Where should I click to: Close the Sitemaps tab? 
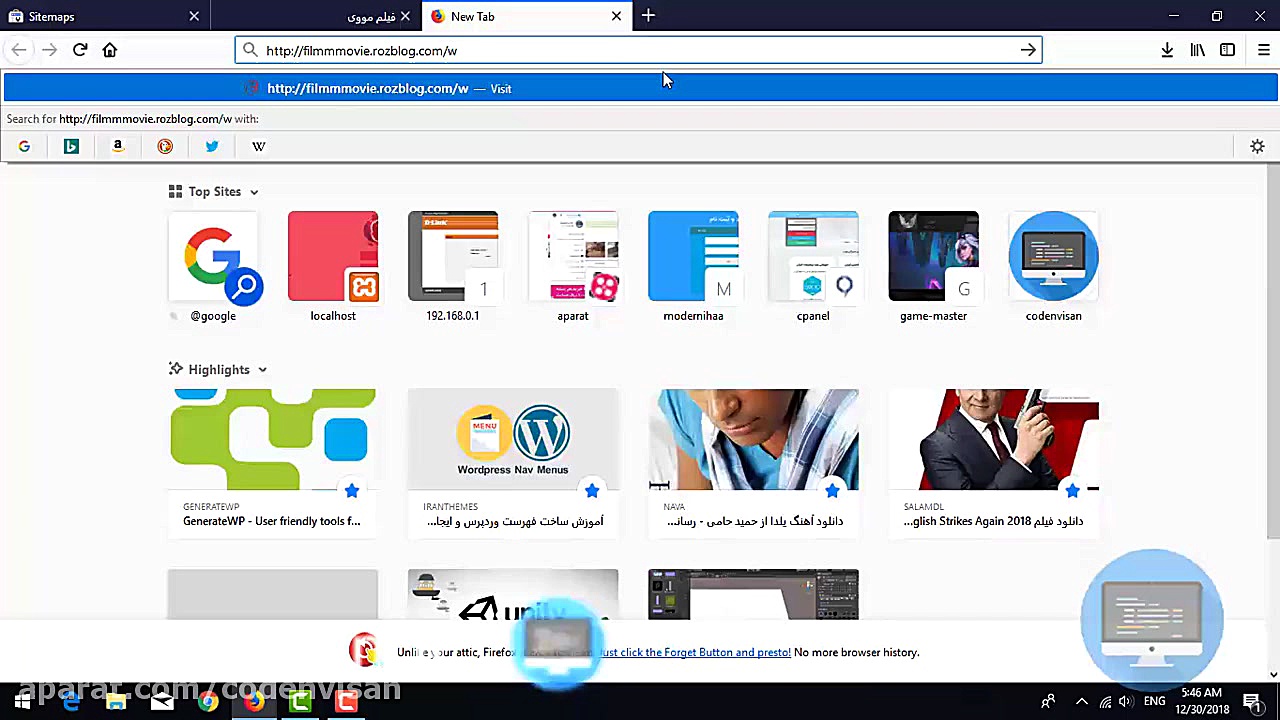194,16
